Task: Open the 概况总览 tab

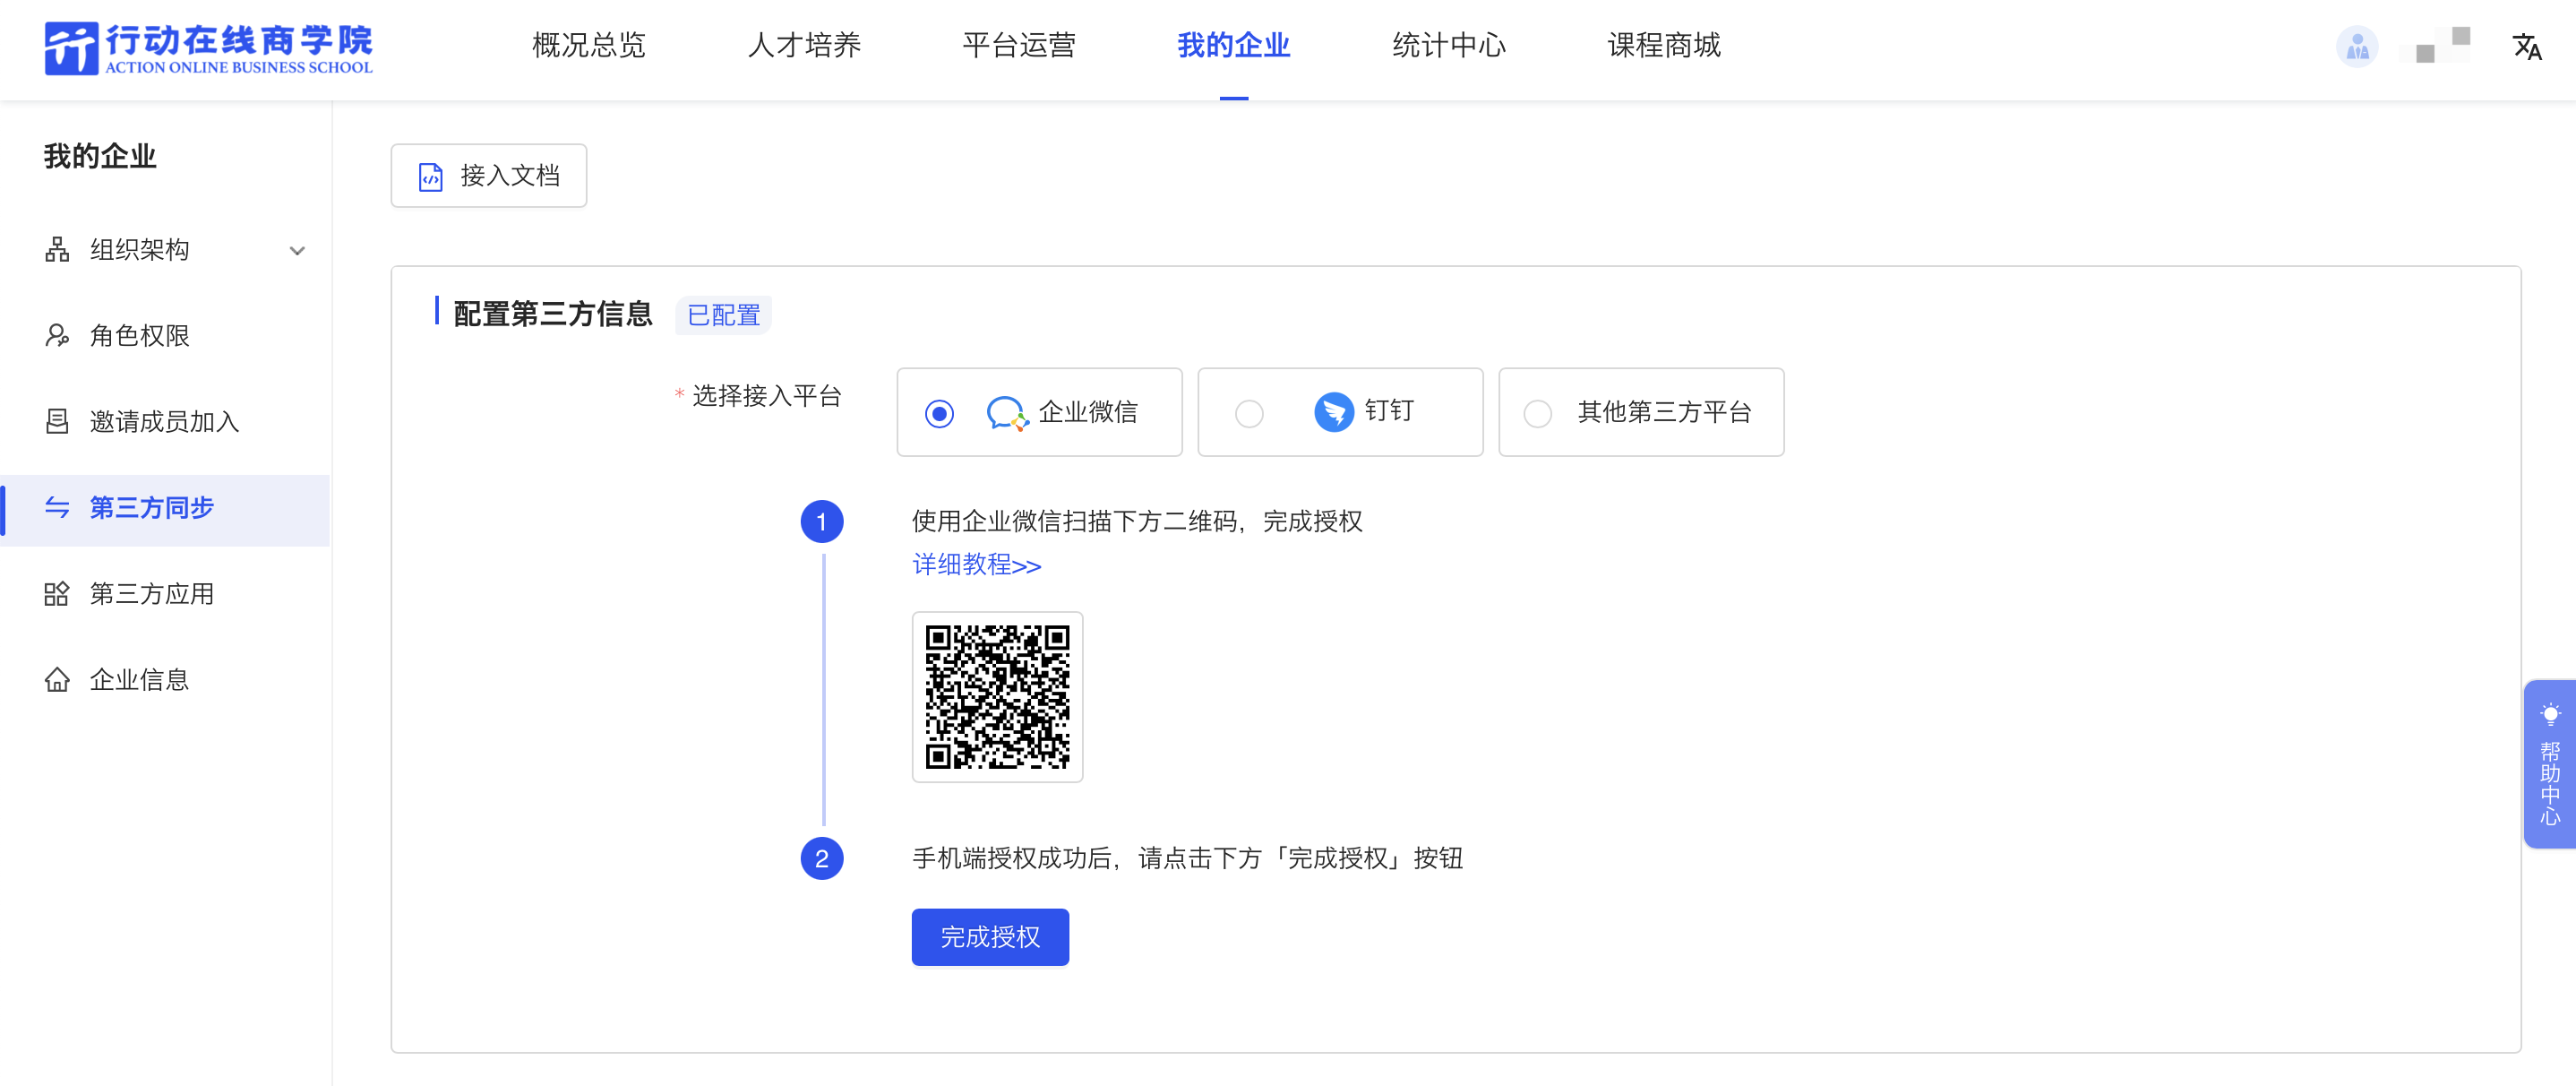Action: [x=589, y=45]
